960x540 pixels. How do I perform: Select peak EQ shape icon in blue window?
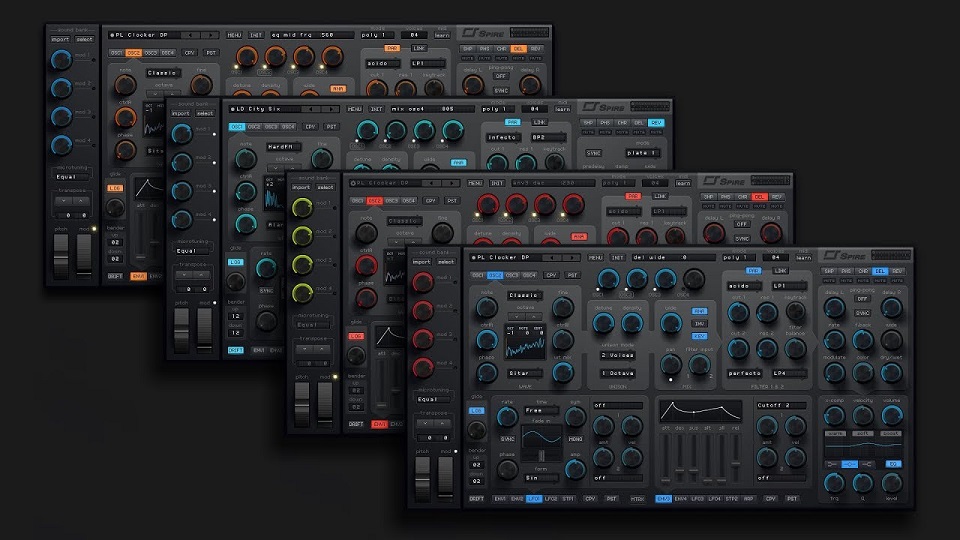(x=849, y=465)
